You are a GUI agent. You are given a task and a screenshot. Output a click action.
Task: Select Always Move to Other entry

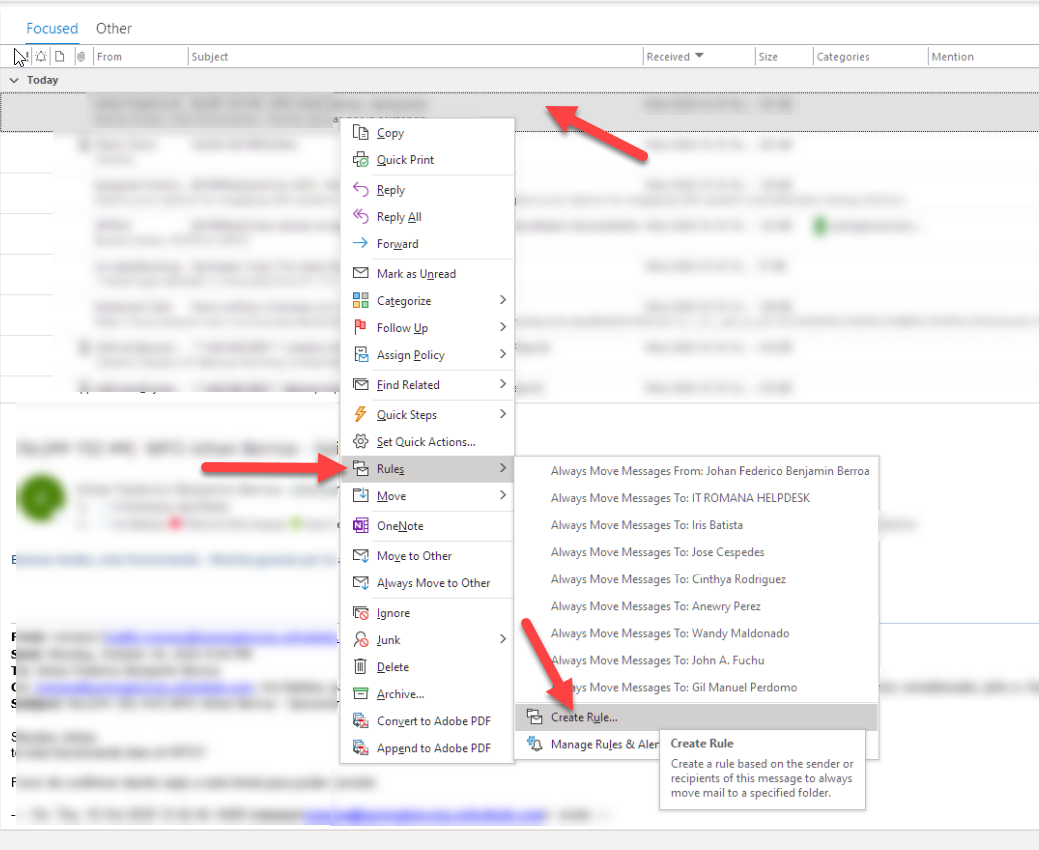(427, 582)
